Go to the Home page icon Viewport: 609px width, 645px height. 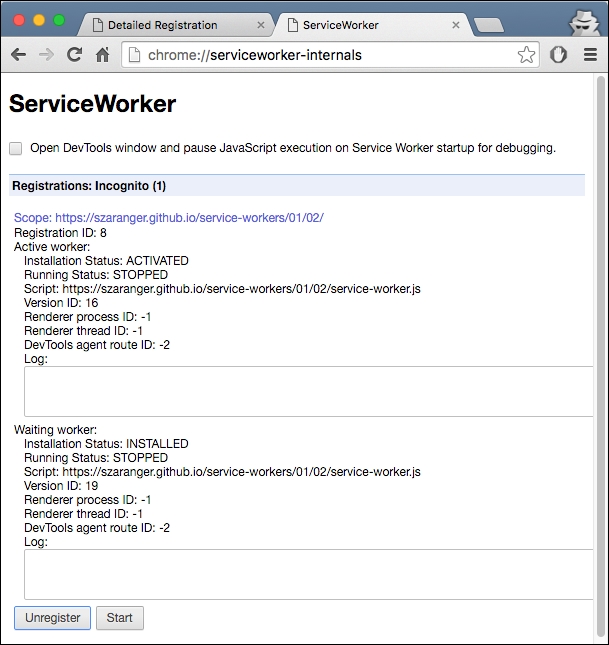pyautogui.click(x=102, y=55)
